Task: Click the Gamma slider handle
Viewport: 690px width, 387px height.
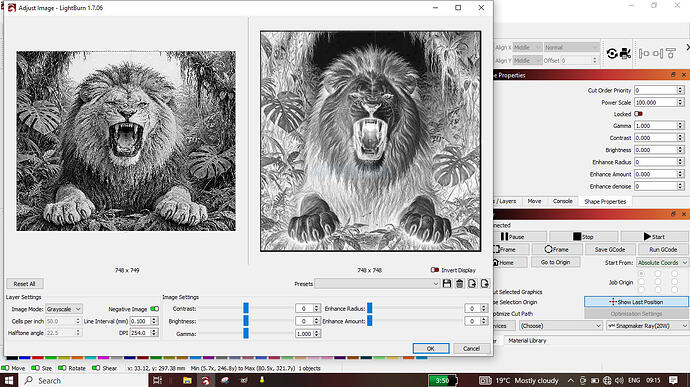Action: 246,333
